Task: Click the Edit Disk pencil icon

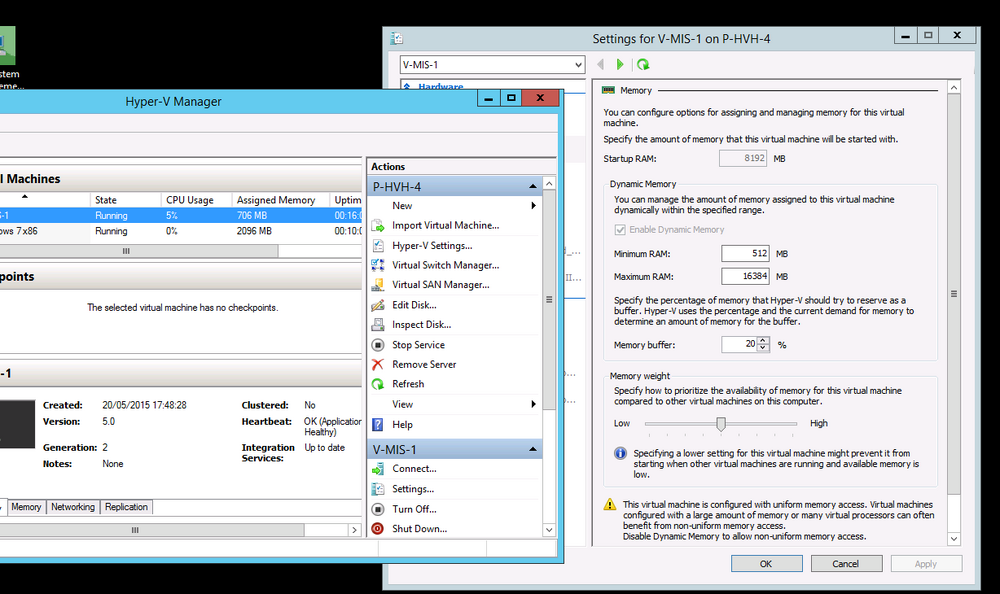Action: pyautogui.click(x=378, y=305)
